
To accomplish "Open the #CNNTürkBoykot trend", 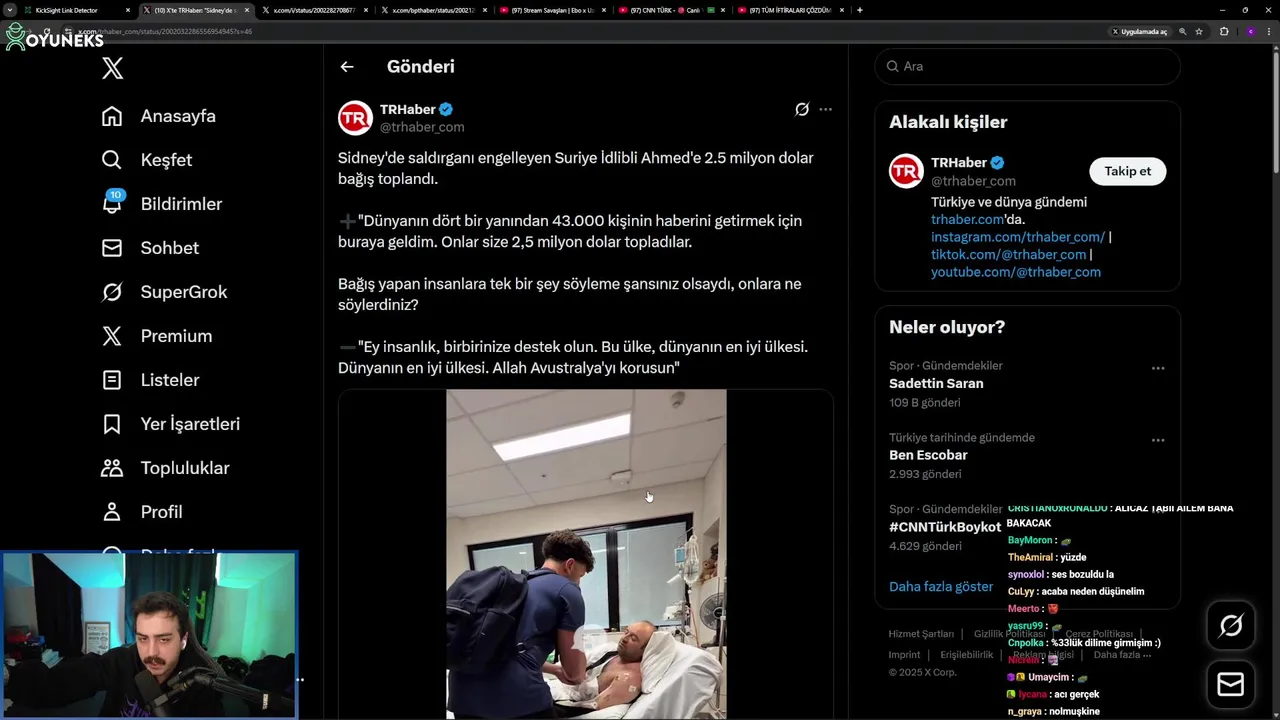I will coord(945,527).
